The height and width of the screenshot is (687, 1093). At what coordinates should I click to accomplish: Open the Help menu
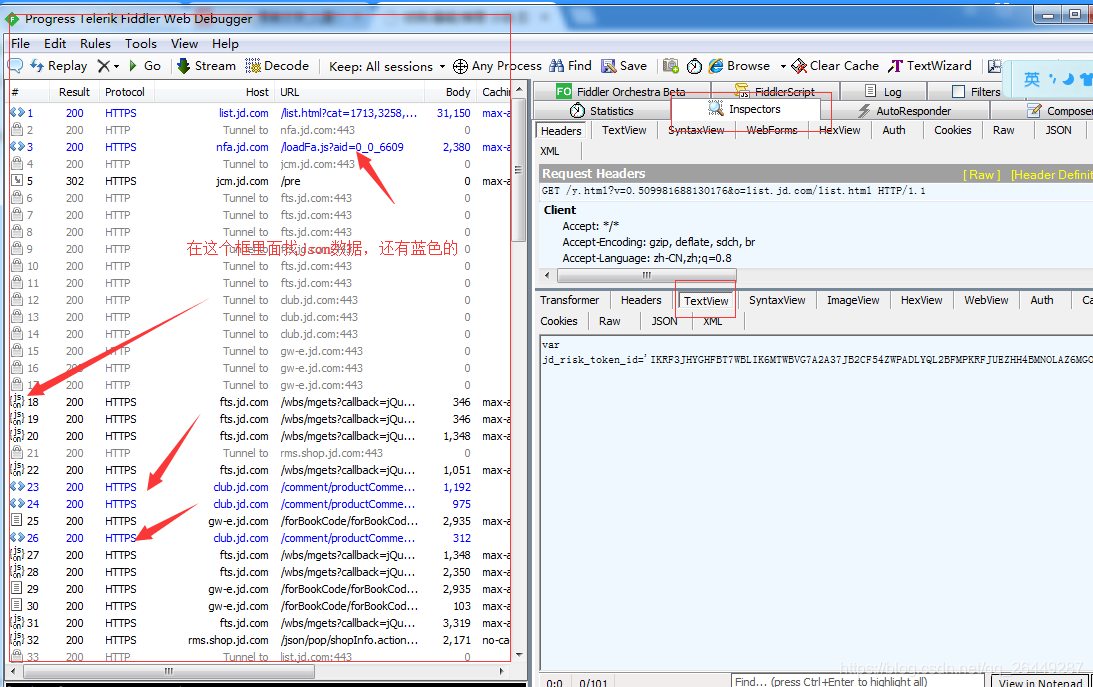click(225, 44)
